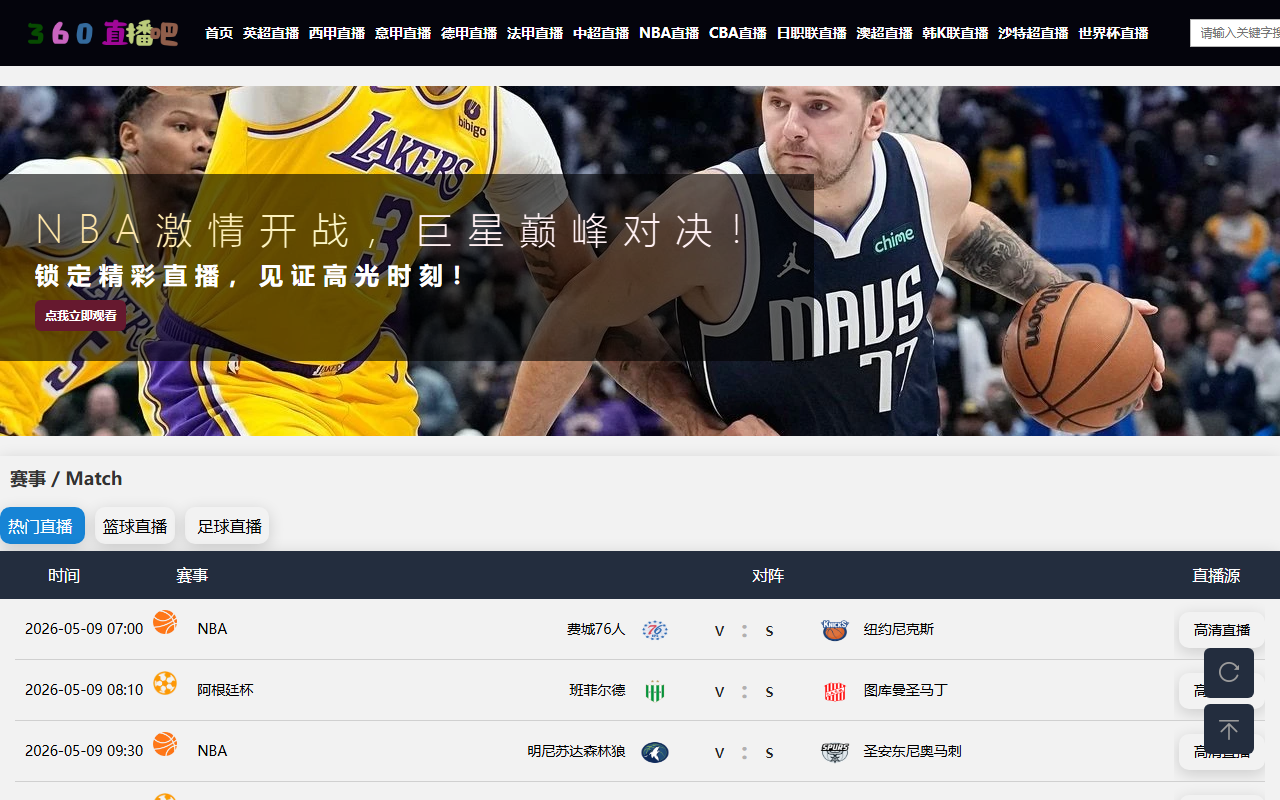Switch to the 足球直播 tab
Image resolution: width=1280 pixels, height=800 pixels.
pyautogui.click(x=229, y=526)
